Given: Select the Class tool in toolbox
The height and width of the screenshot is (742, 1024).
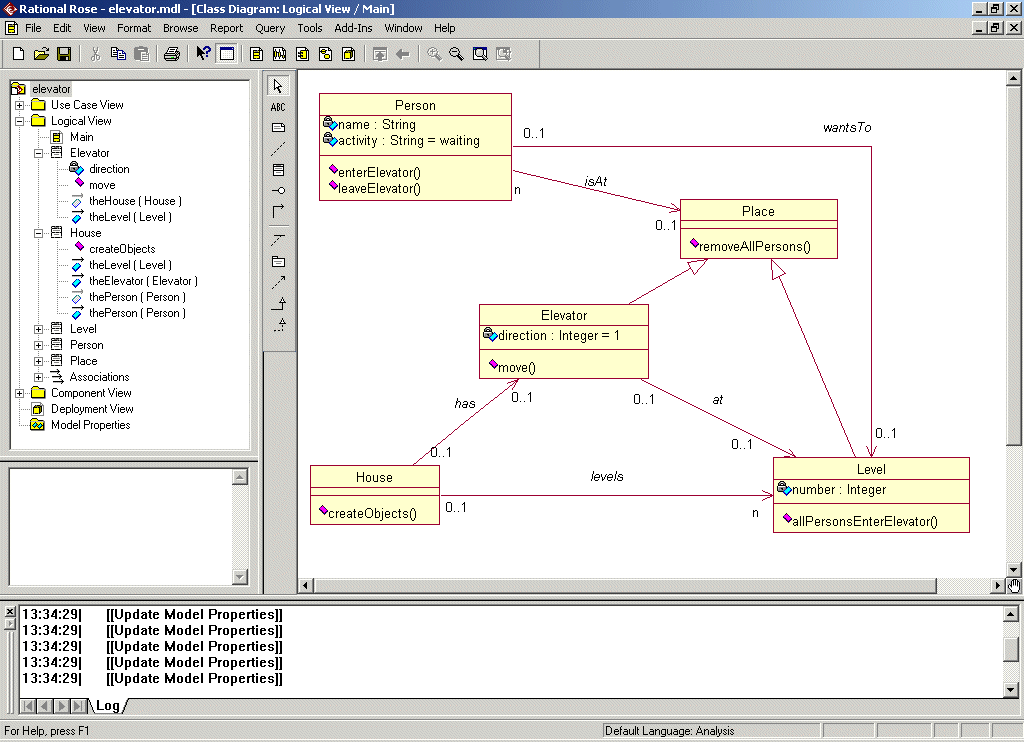Looking at the screenshot, I should (x=278, y=170).
